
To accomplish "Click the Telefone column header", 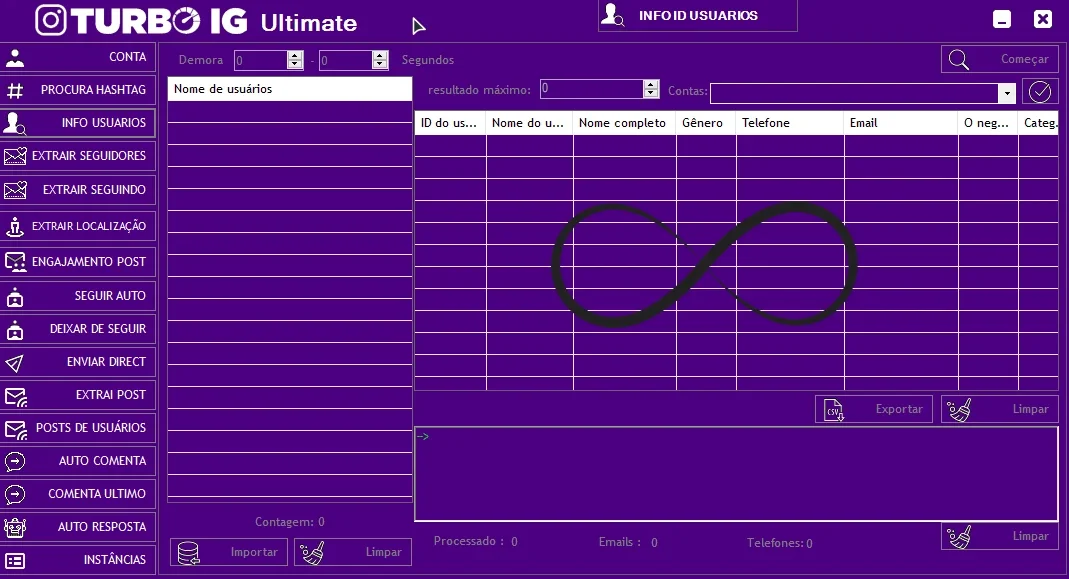I will click(790, 123).
